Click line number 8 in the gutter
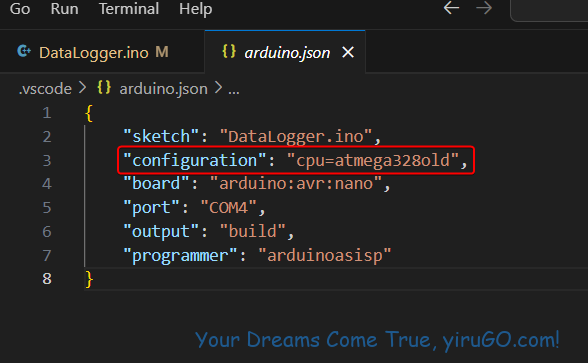Screen dimensions: 588x363 click(x=46, y=279)
